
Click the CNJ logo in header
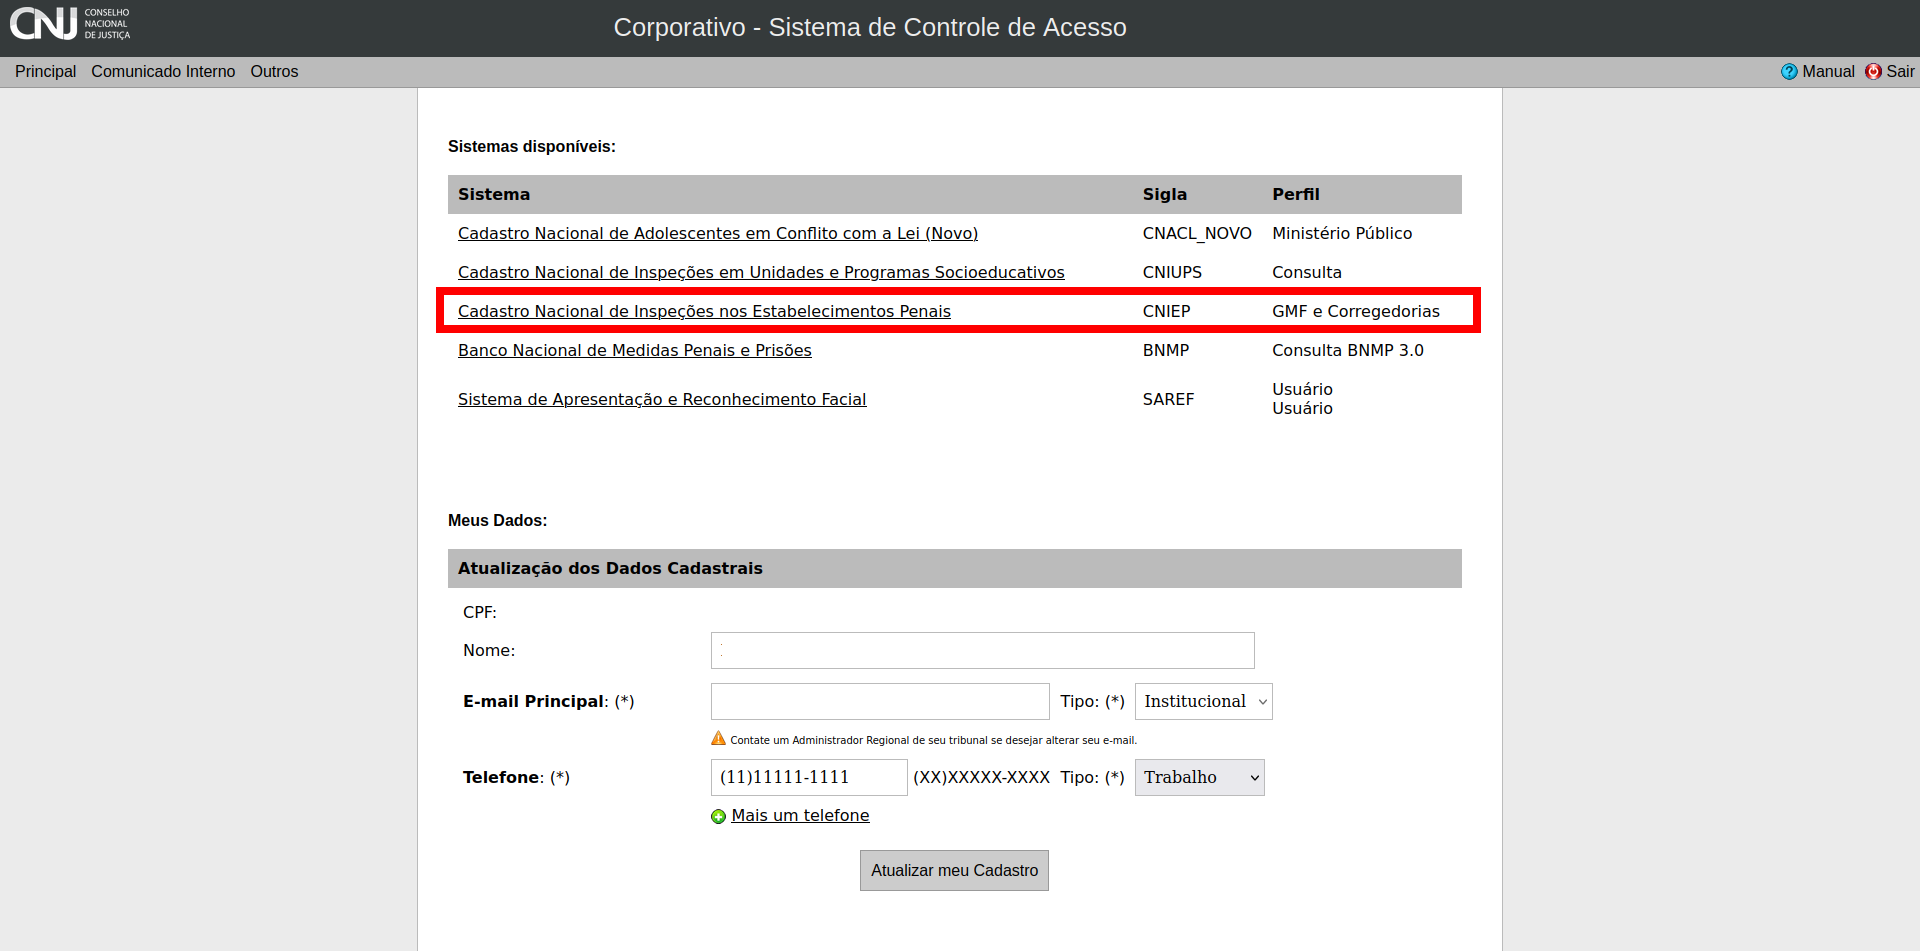70,24
